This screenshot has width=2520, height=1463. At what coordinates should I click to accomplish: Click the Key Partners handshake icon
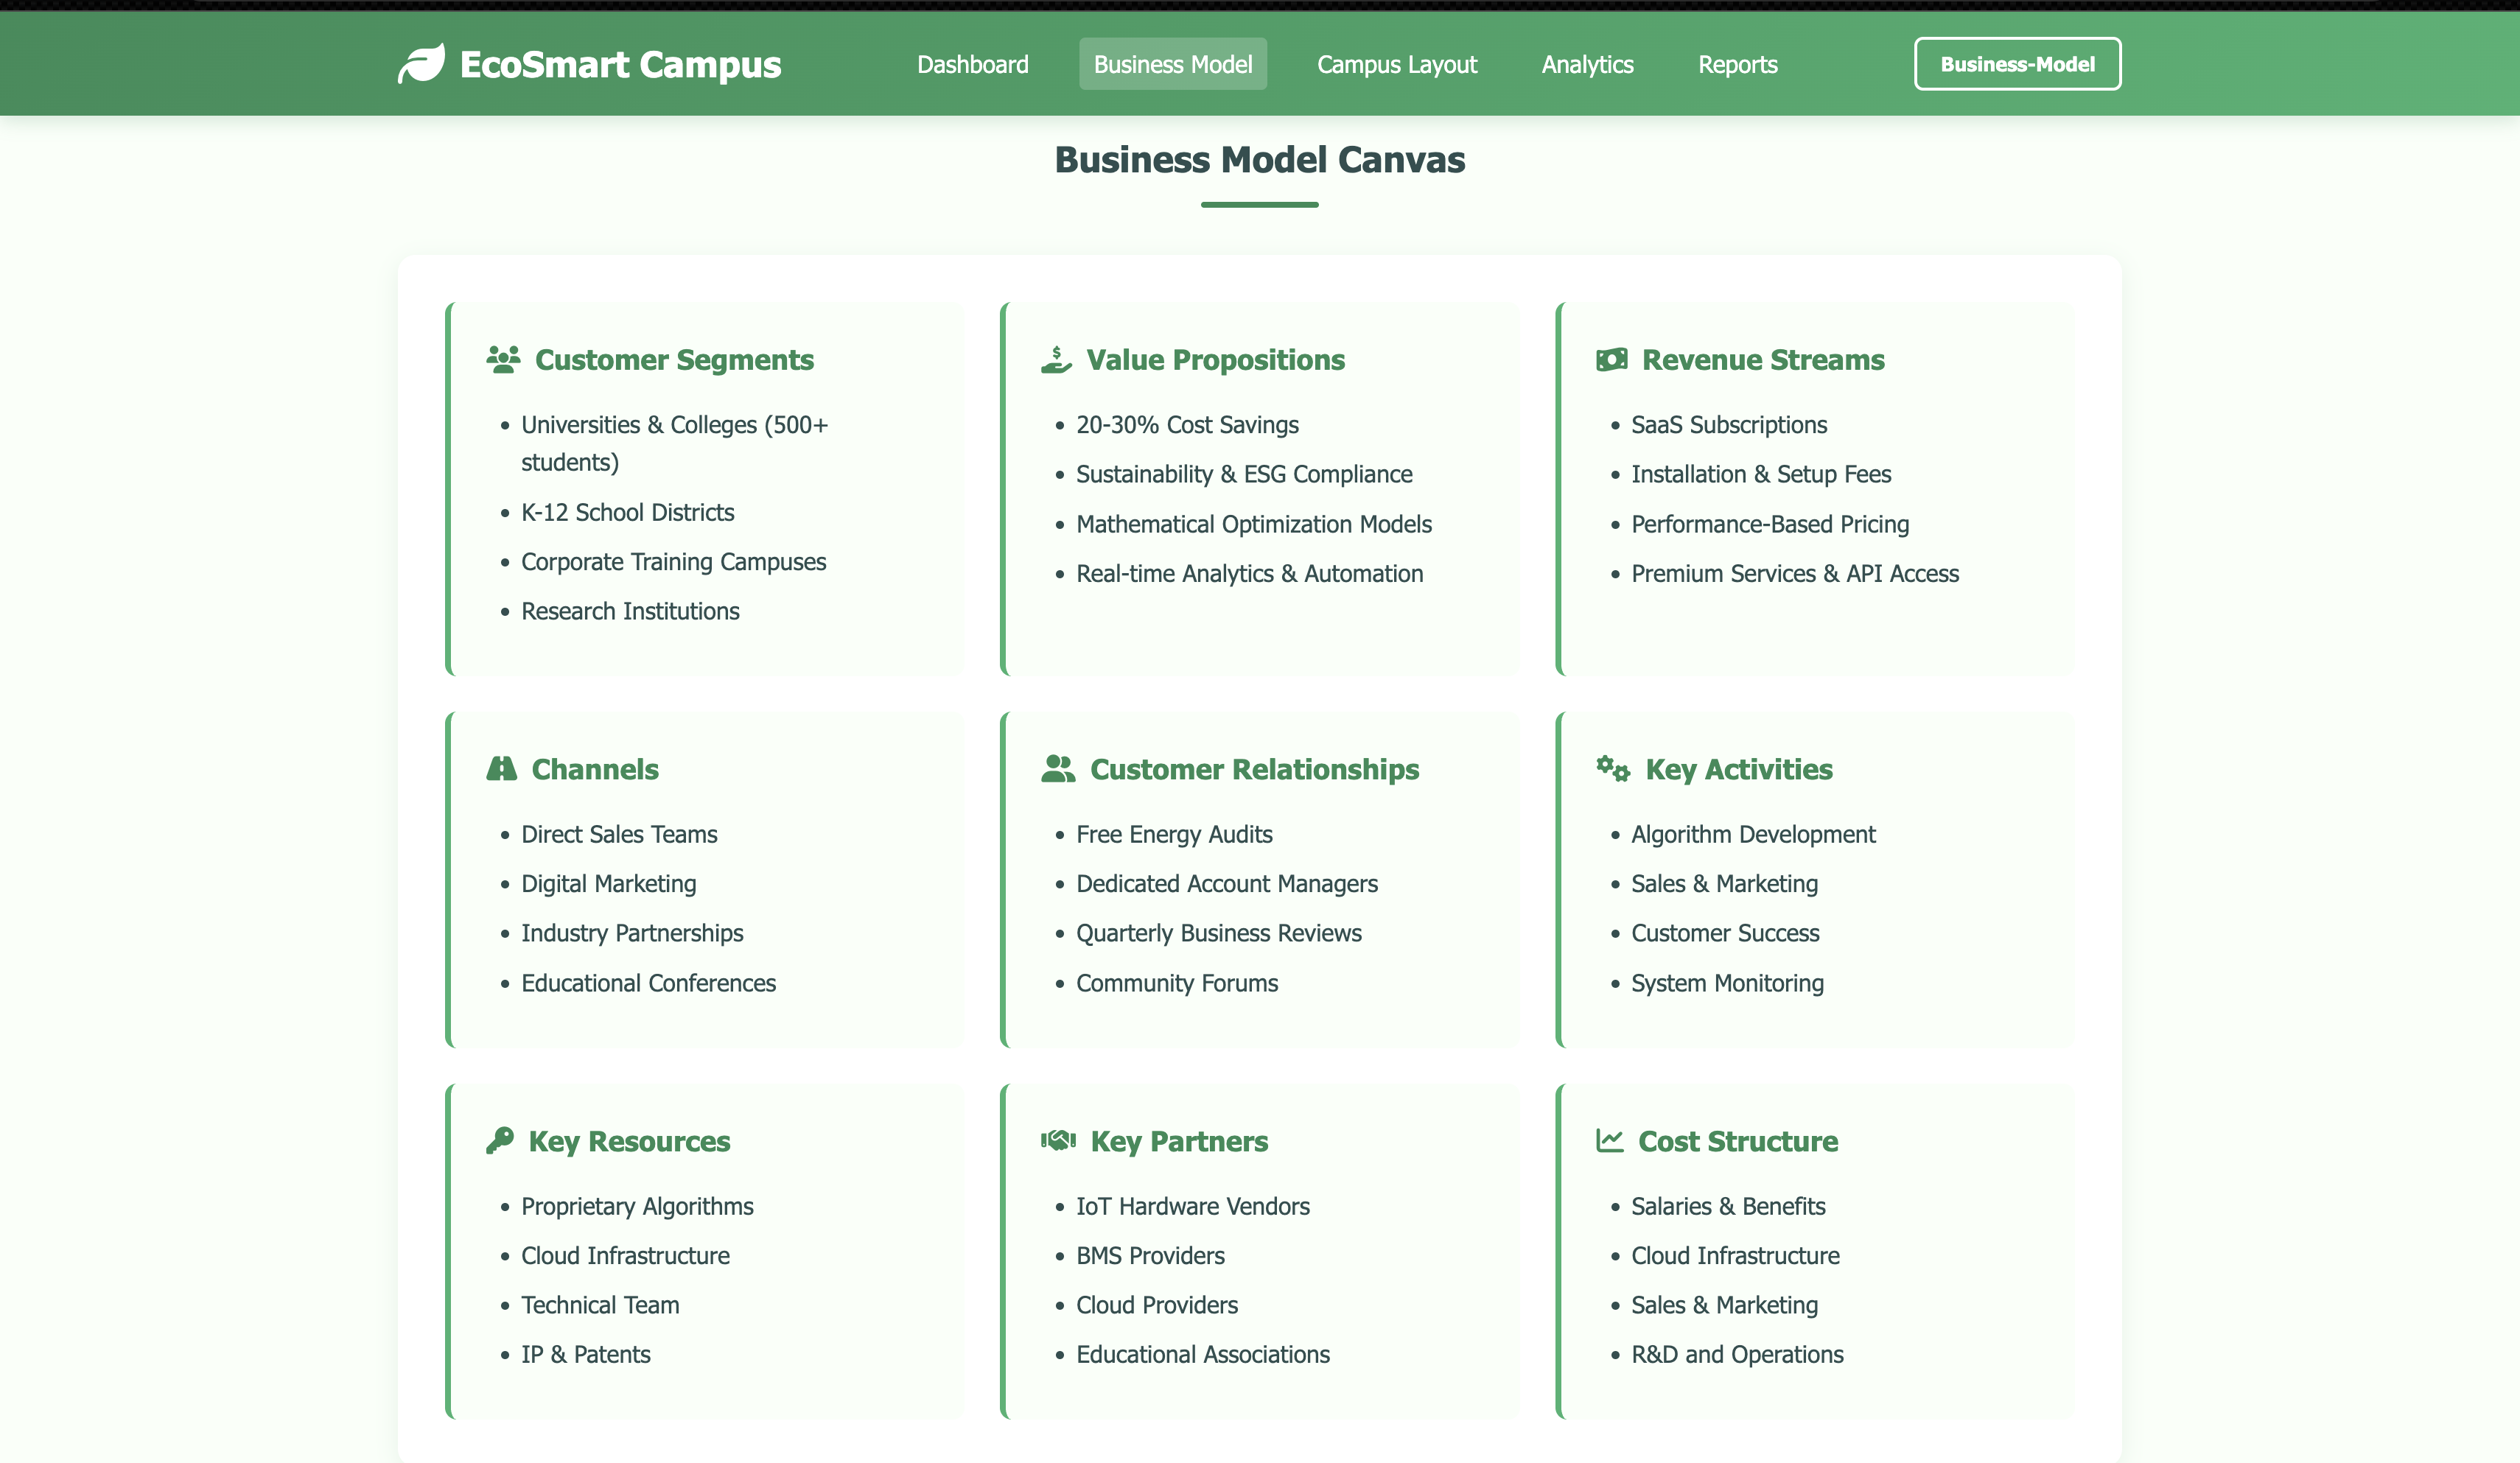point(1058,1141)
